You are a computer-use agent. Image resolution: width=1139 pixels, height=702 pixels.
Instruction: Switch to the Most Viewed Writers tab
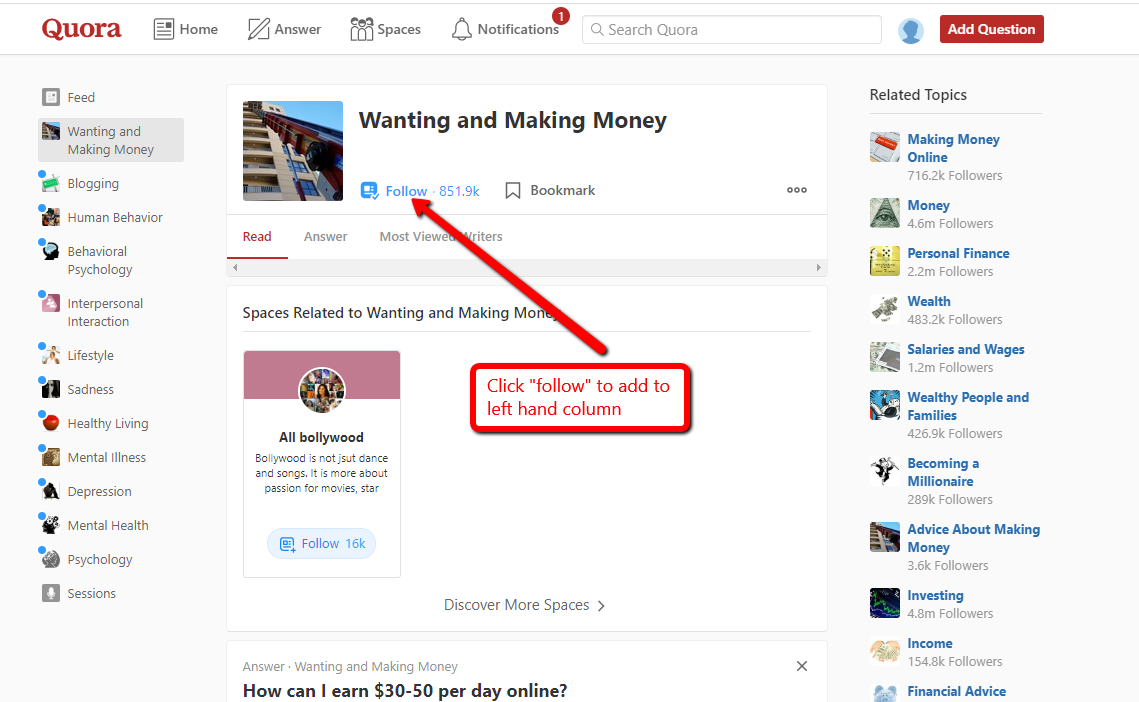click(441, 236)
